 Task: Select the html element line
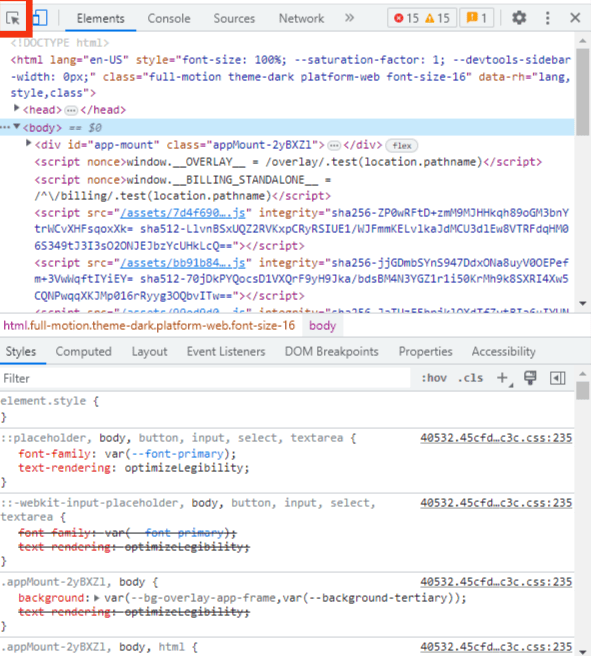290,77
